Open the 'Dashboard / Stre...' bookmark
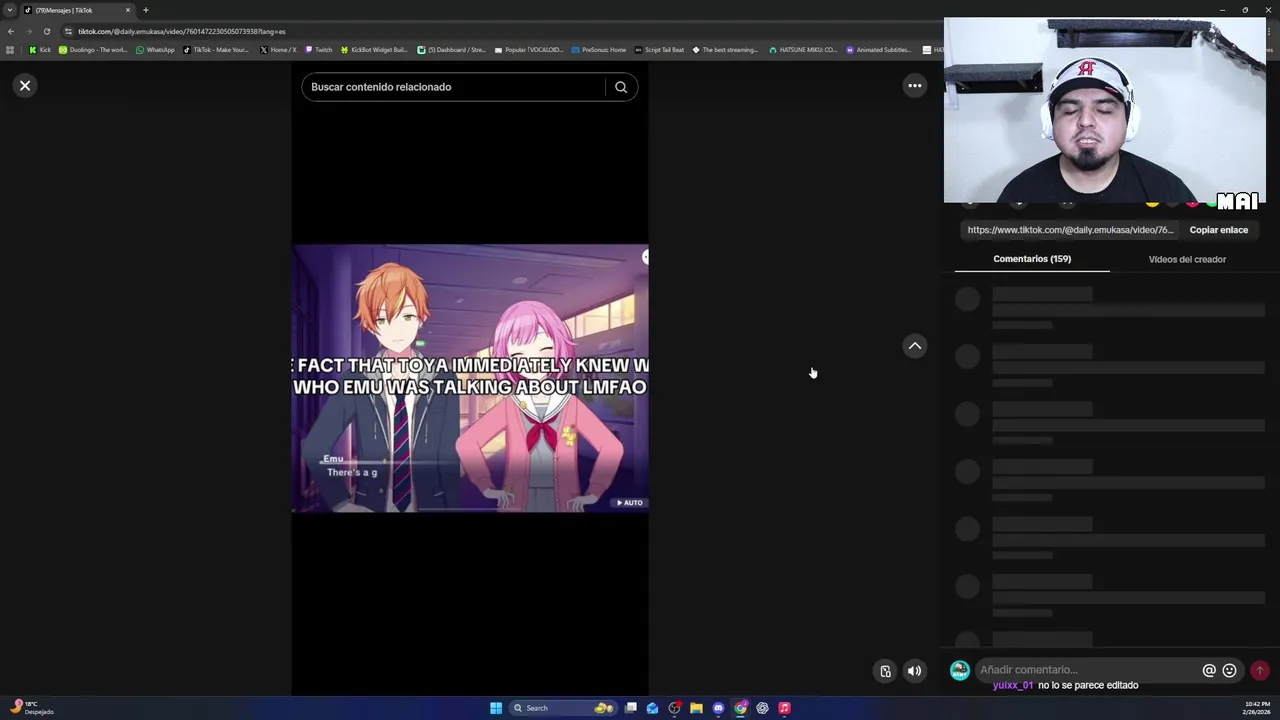Viewport: 1280px width, 720px height. coord(451,49)
